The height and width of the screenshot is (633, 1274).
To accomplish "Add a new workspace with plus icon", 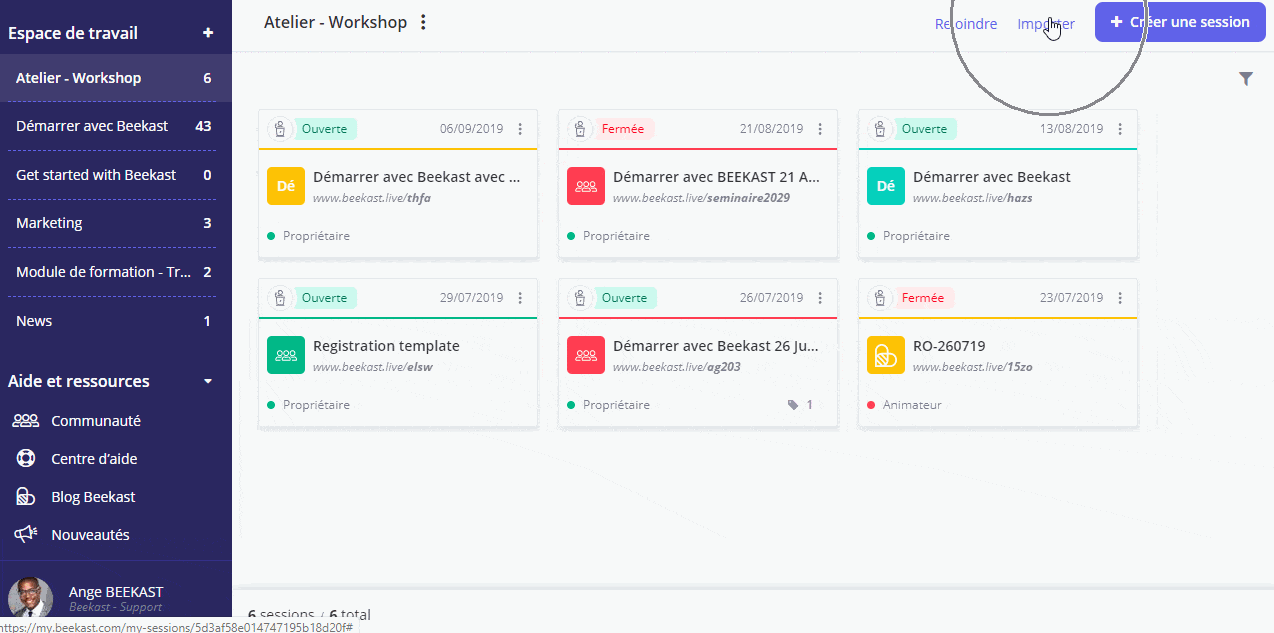I will (x=208, y=33).
